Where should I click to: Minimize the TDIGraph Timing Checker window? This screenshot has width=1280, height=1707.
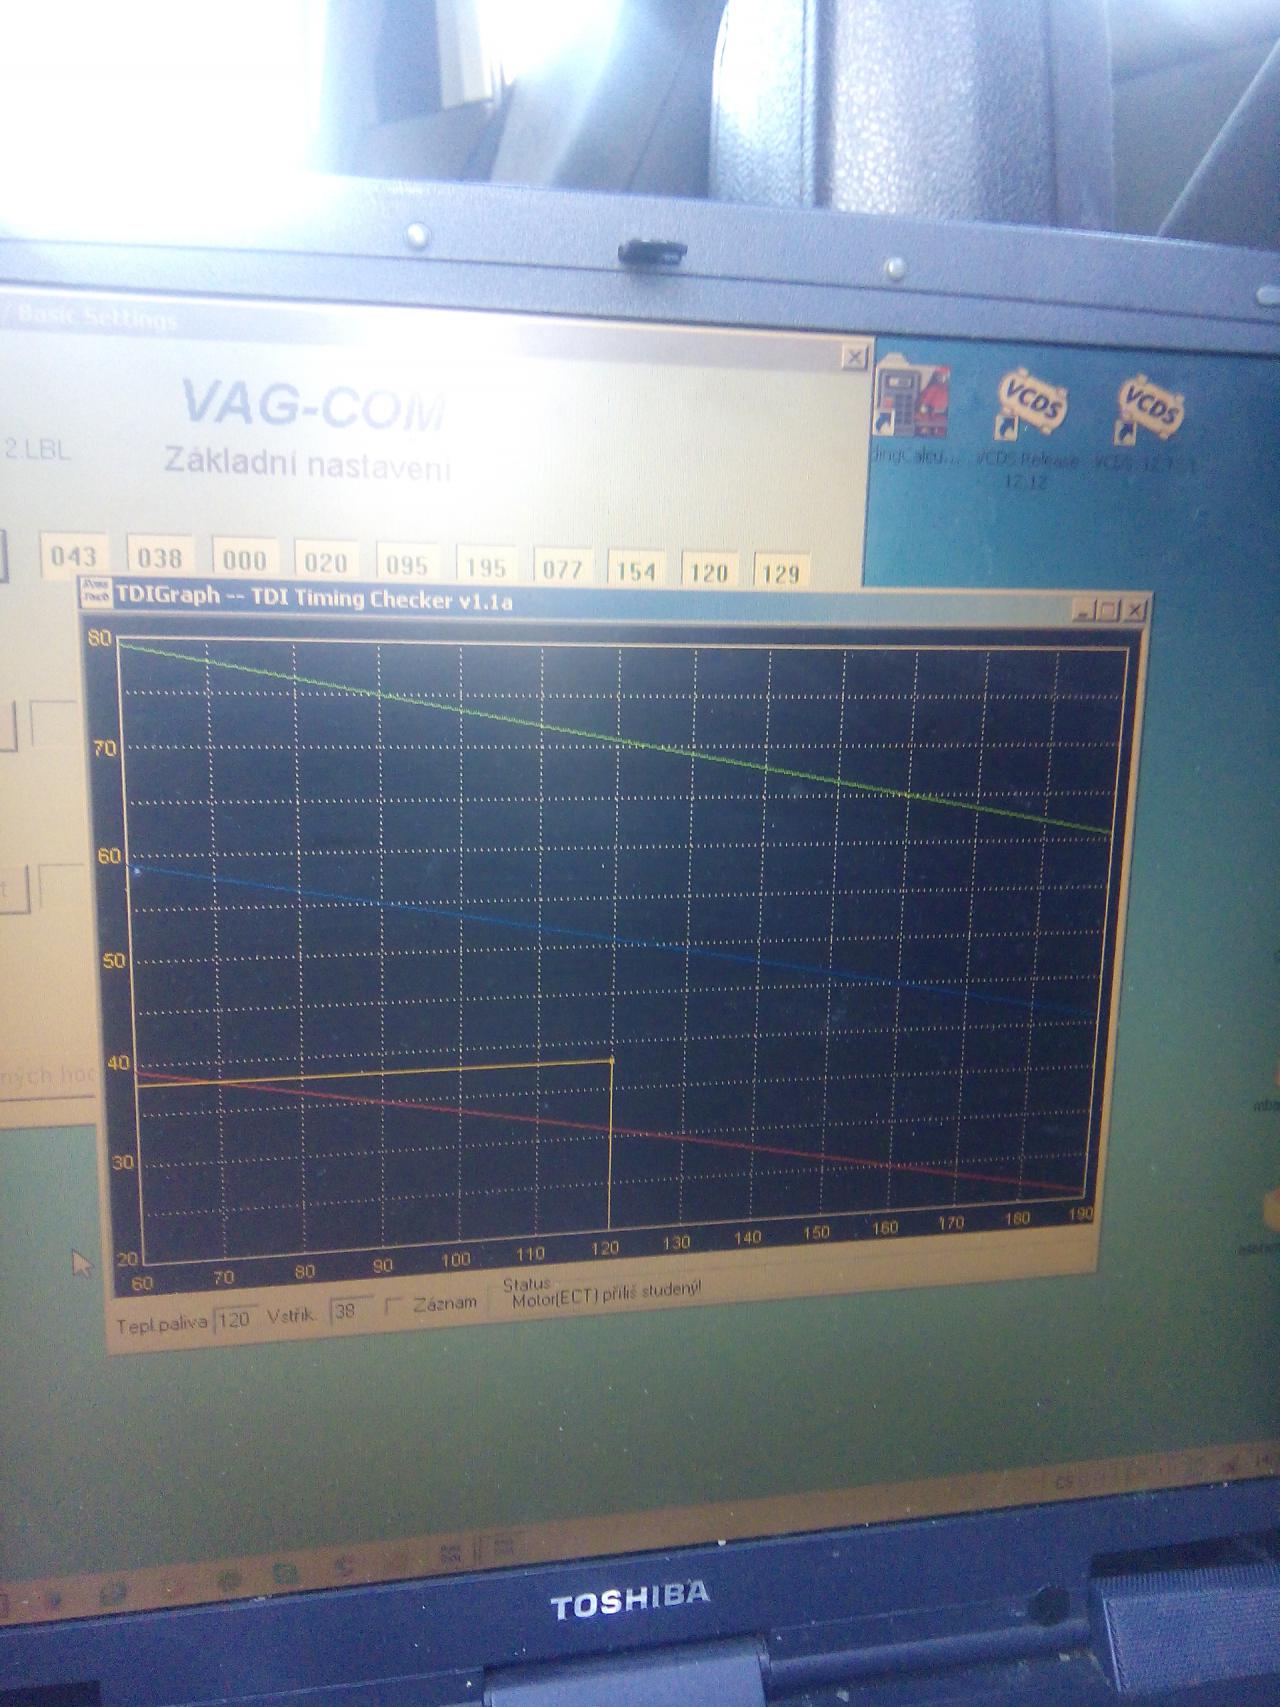click(x=1085, y=609)
